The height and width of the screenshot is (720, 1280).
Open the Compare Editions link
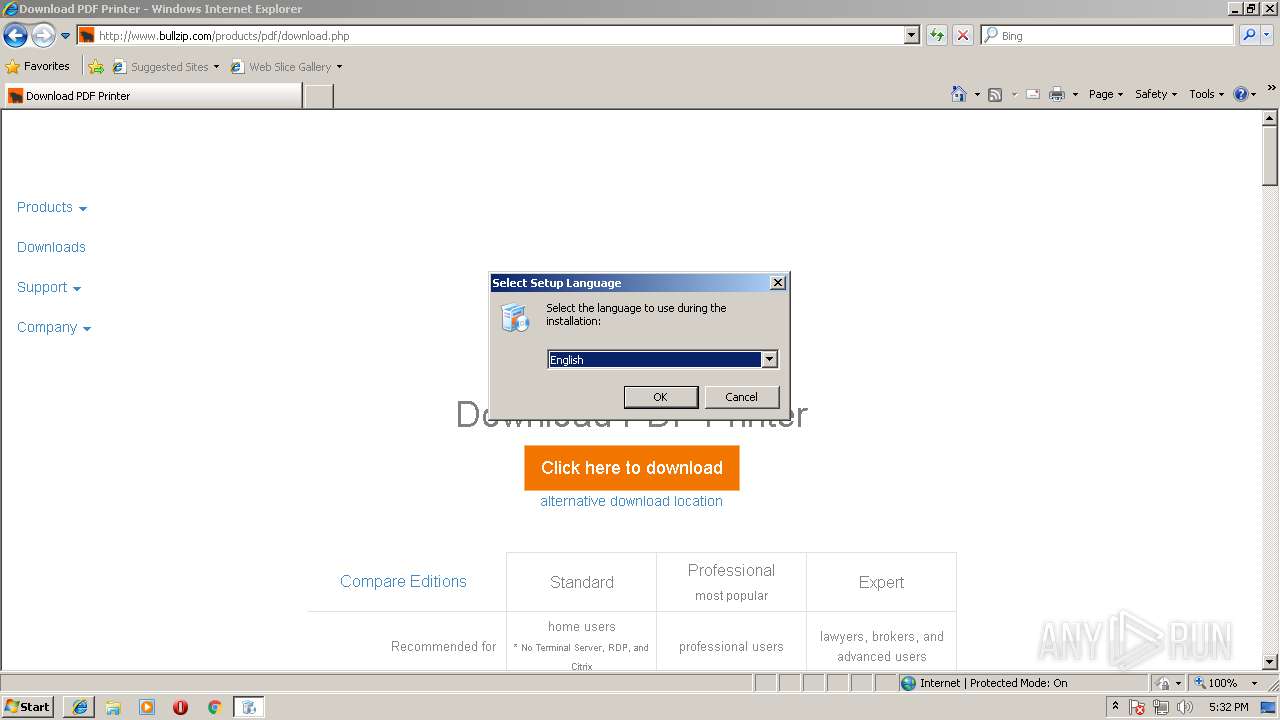(403, 581)
